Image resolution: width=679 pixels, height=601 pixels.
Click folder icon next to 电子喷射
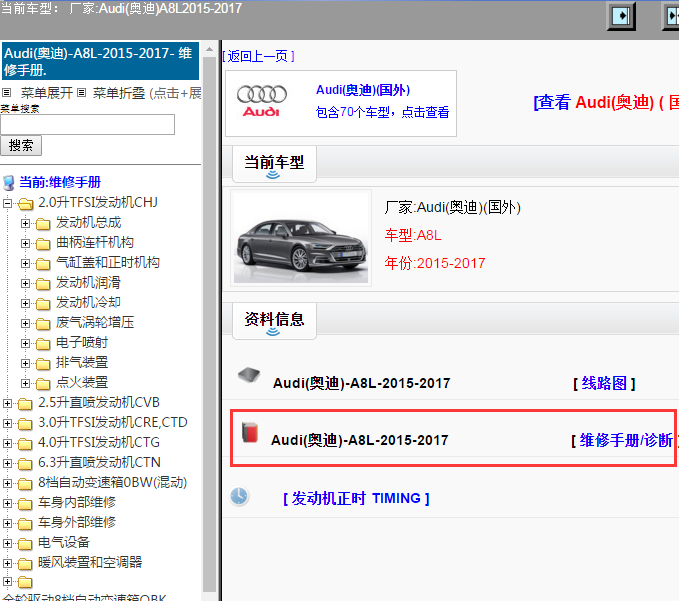coord(43,343)
